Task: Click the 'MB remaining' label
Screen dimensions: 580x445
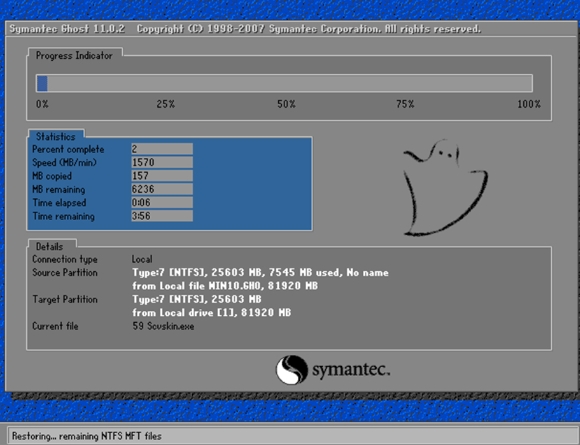Action: point(59,189)
